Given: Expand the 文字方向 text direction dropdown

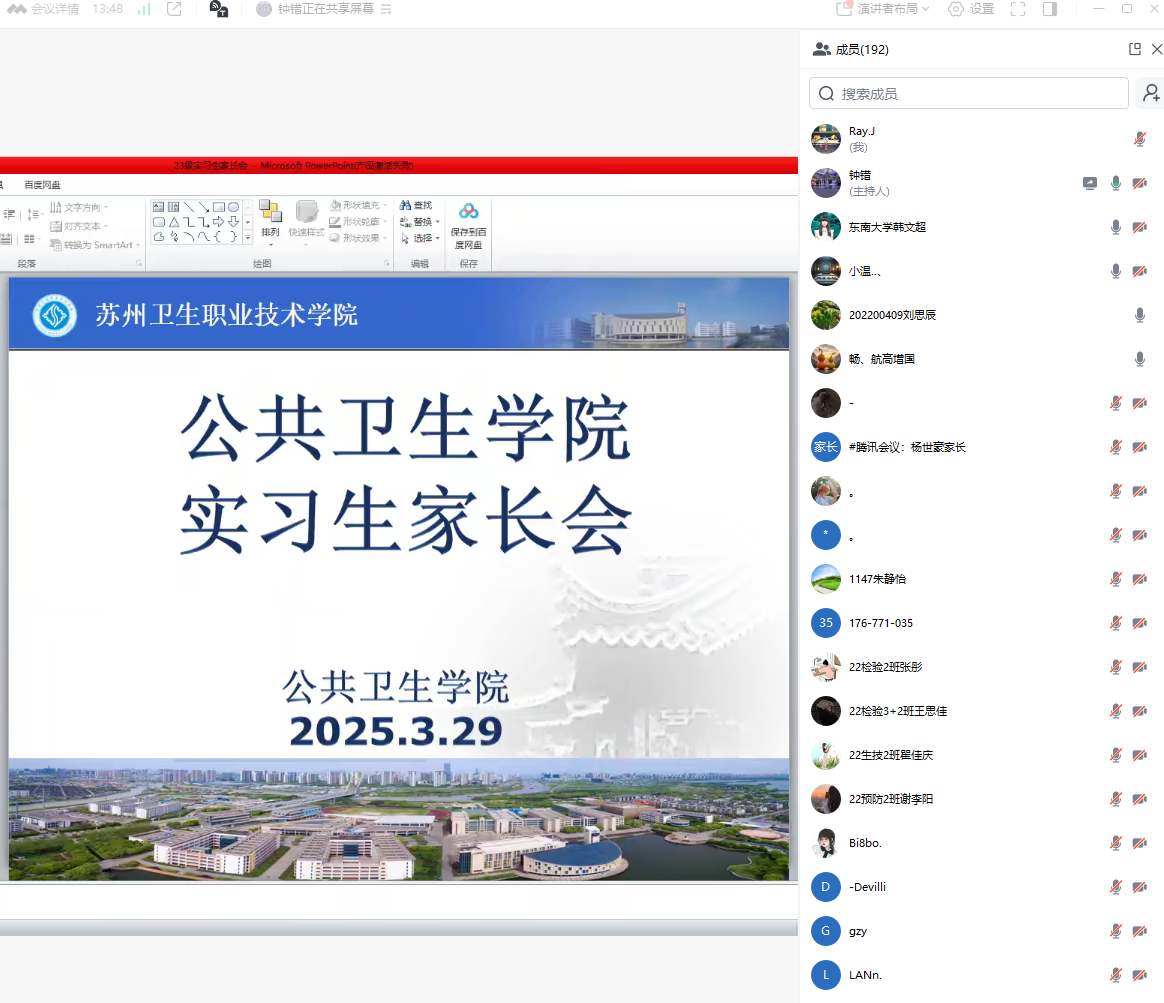Looking at the screenshot, I should pos(79,207).
